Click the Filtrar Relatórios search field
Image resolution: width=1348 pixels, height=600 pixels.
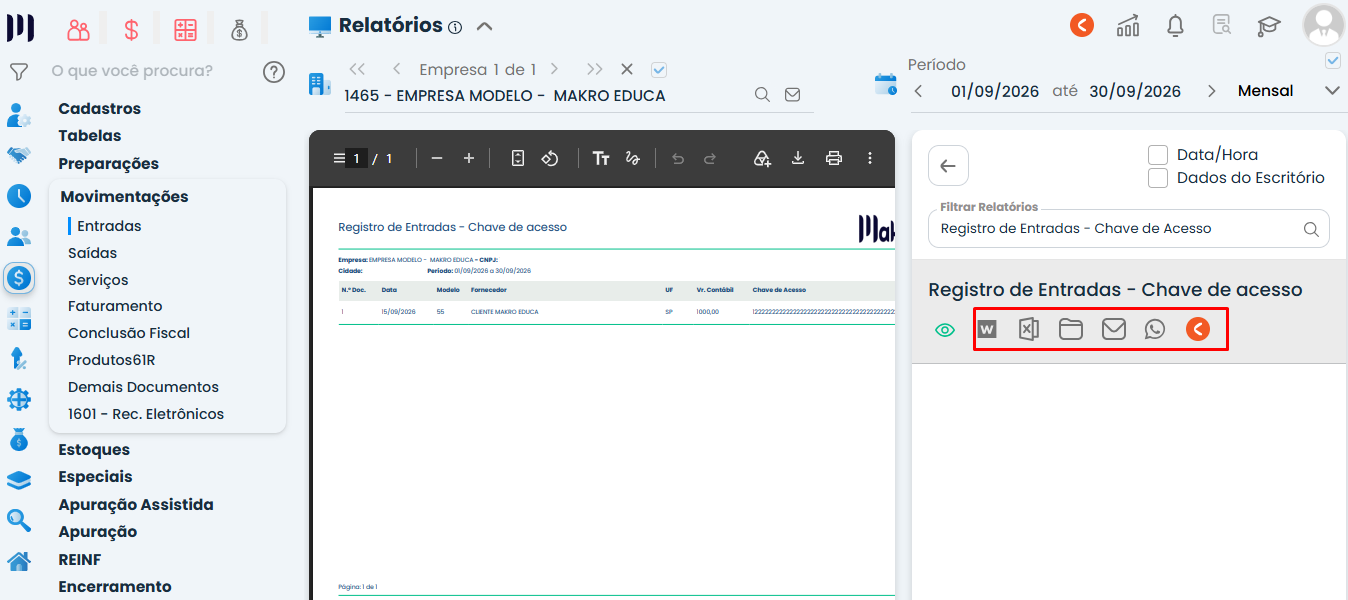pyautogui.click(x=1128, y=228)
